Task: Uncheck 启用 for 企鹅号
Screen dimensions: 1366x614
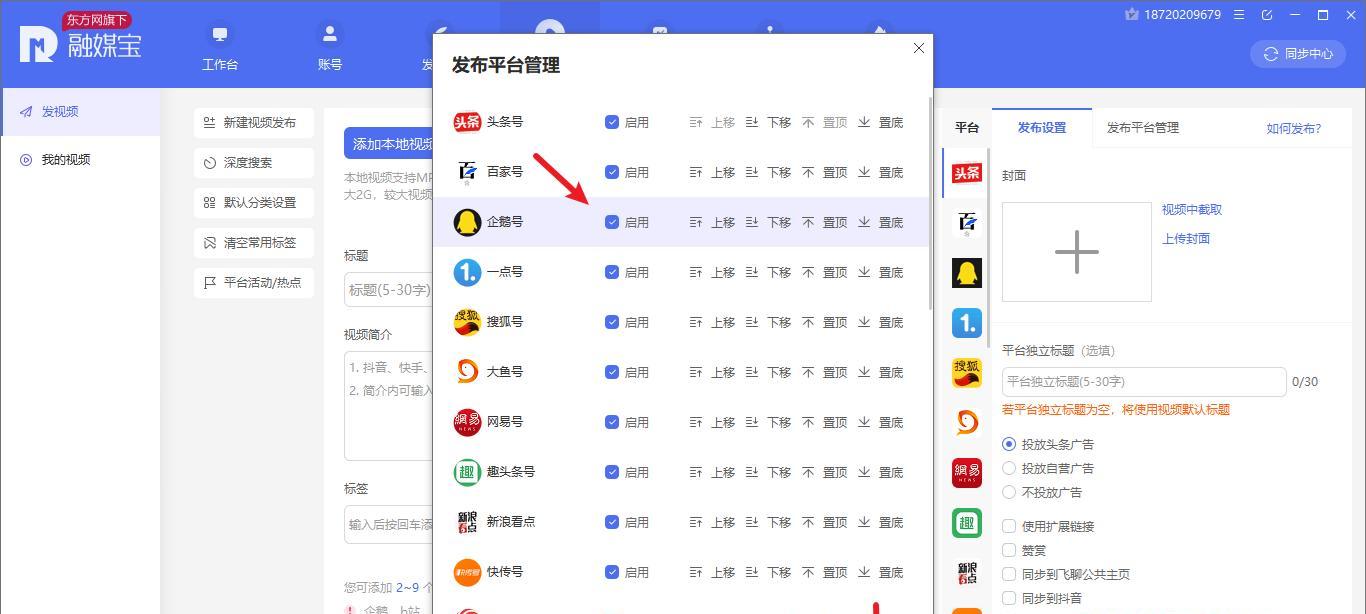Action: tap(612, 222)
